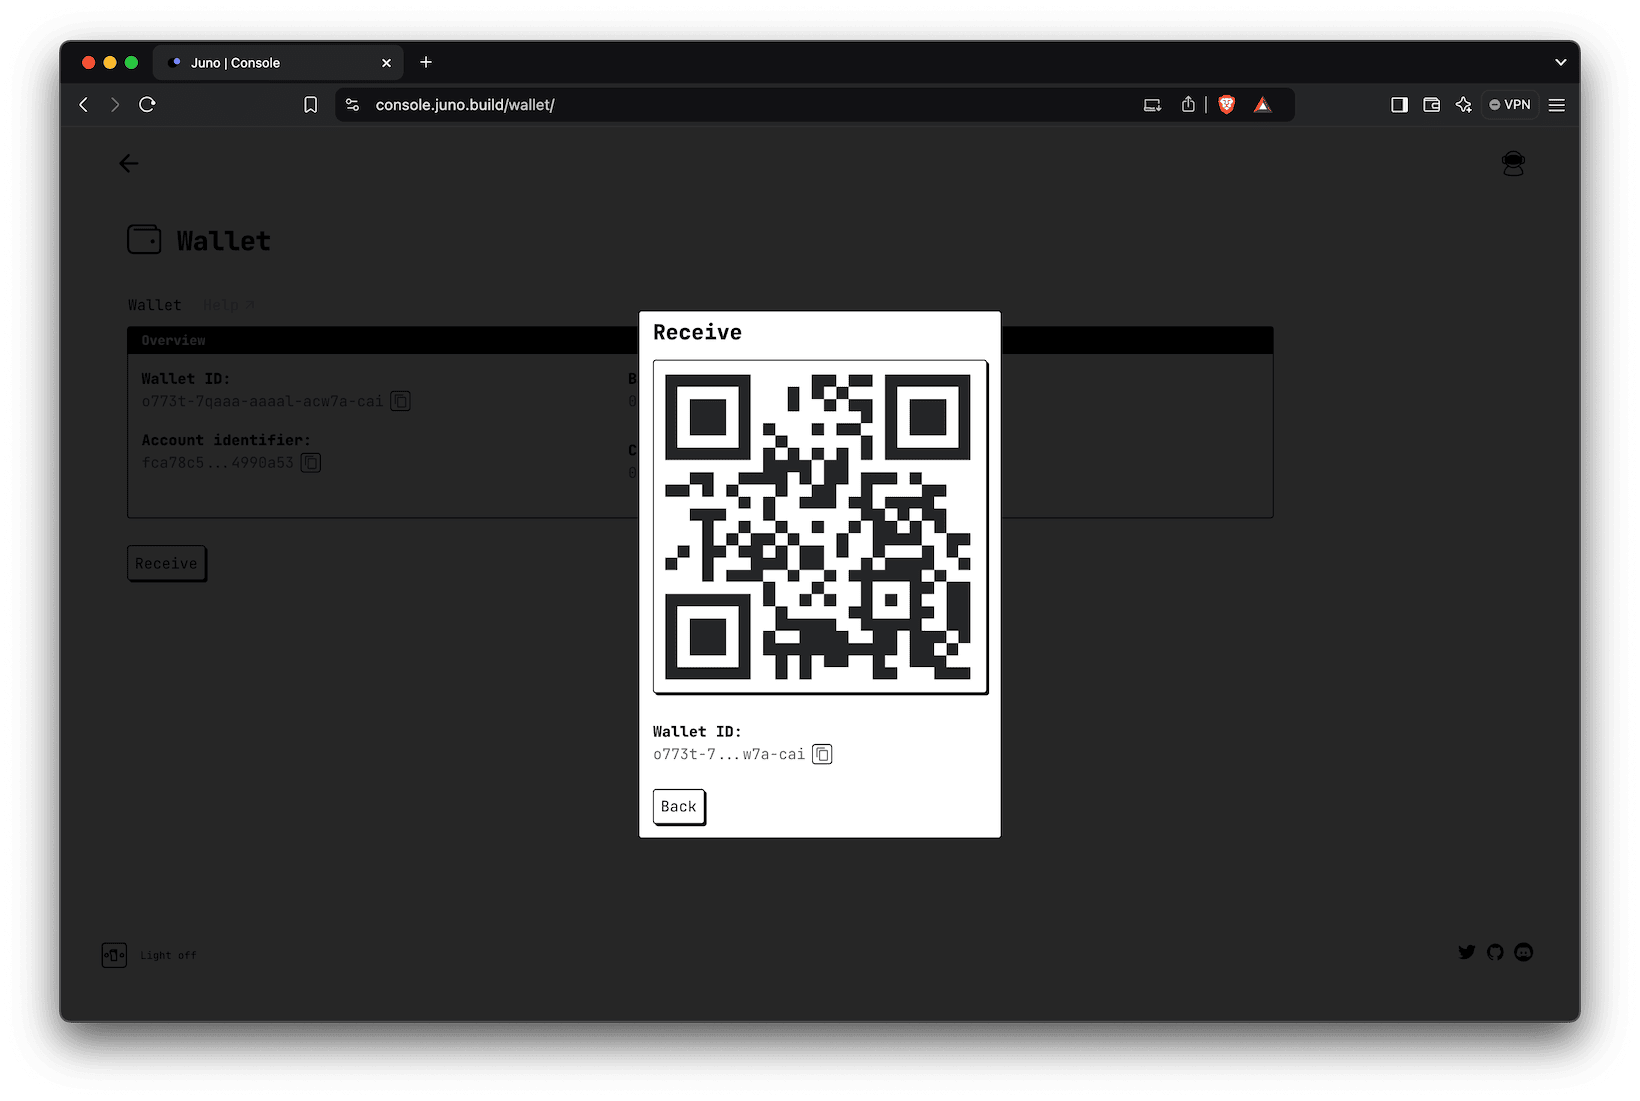Open Leo AI sparkle icon in toolbar
Image resolution: width=1640 pixels, height=1101 pixels.
[x=1463, y=104]
